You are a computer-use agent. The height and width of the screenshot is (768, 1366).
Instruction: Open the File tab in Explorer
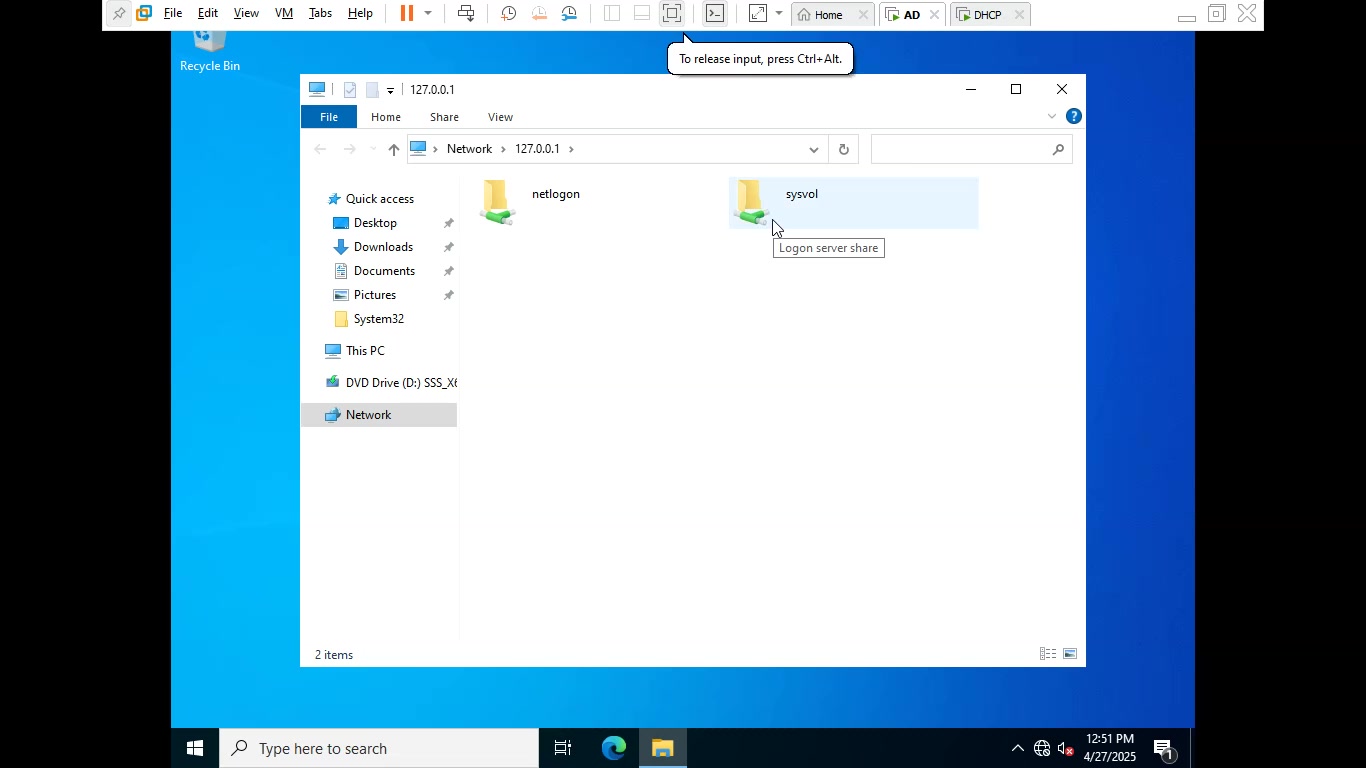(329, 117)
